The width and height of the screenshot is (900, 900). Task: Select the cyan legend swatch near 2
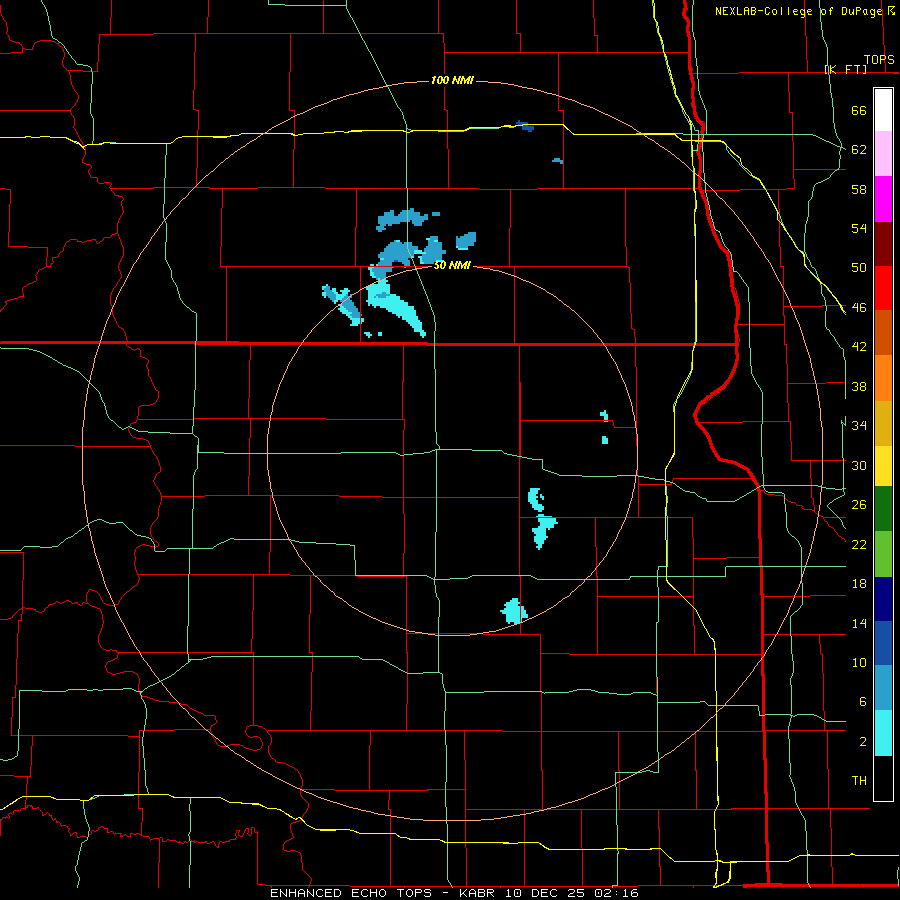(x=883, y=733)
